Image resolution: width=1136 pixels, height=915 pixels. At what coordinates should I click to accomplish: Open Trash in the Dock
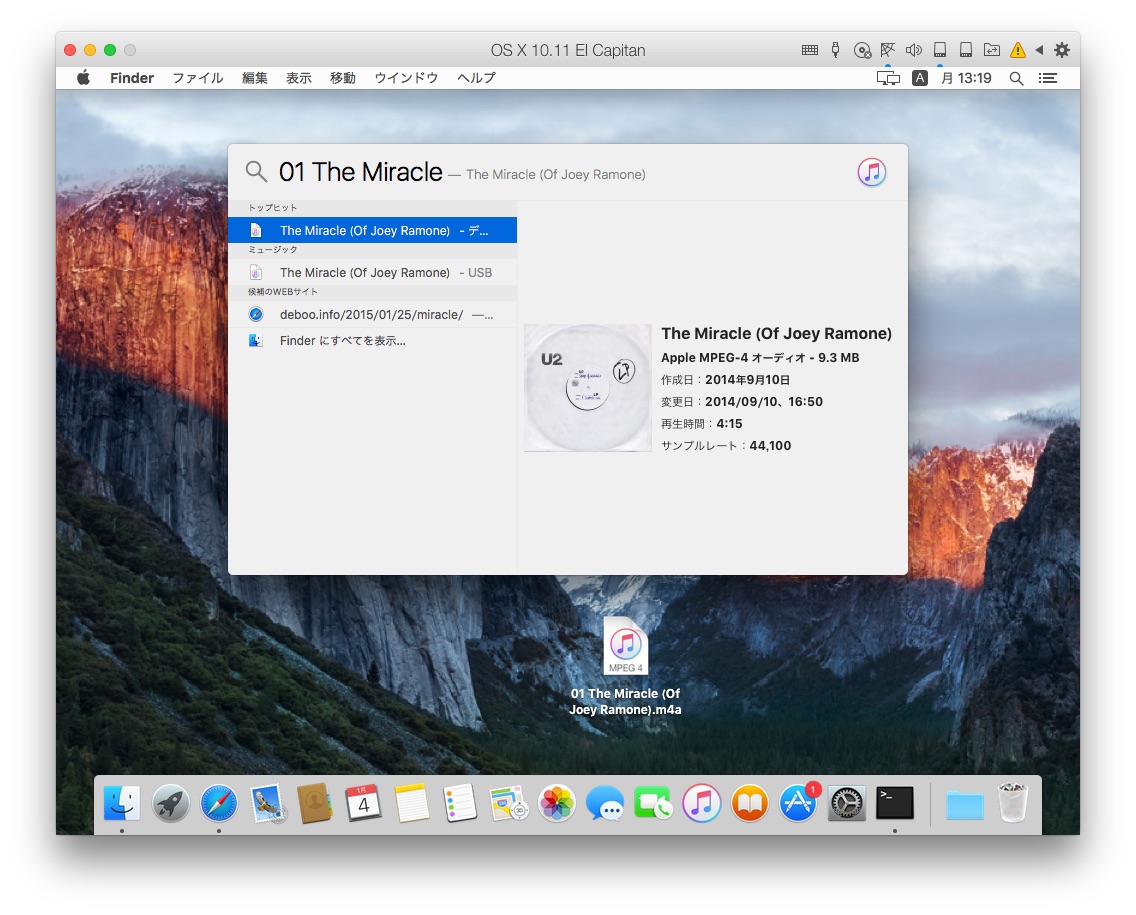coord(1013,803)
